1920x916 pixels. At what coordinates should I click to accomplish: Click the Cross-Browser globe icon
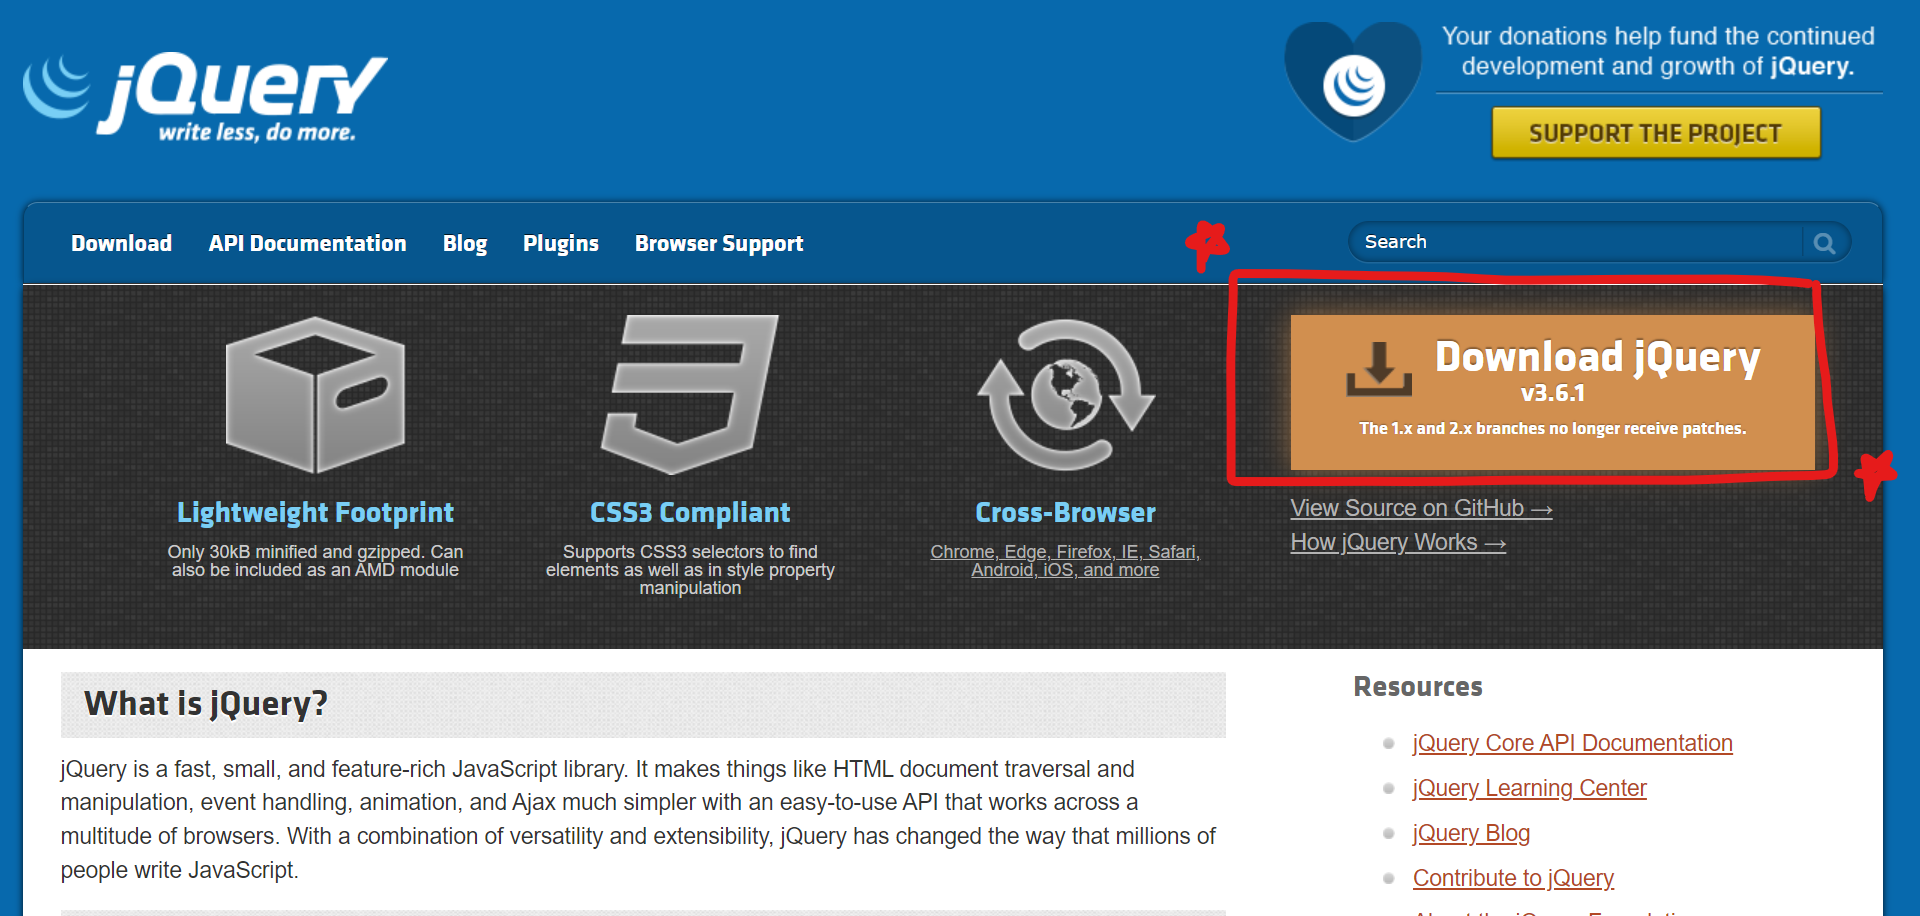point(1066,395)
